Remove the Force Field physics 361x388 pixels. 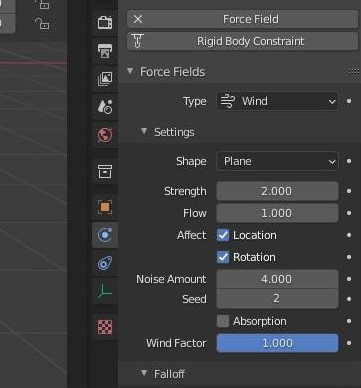[242, 19]
